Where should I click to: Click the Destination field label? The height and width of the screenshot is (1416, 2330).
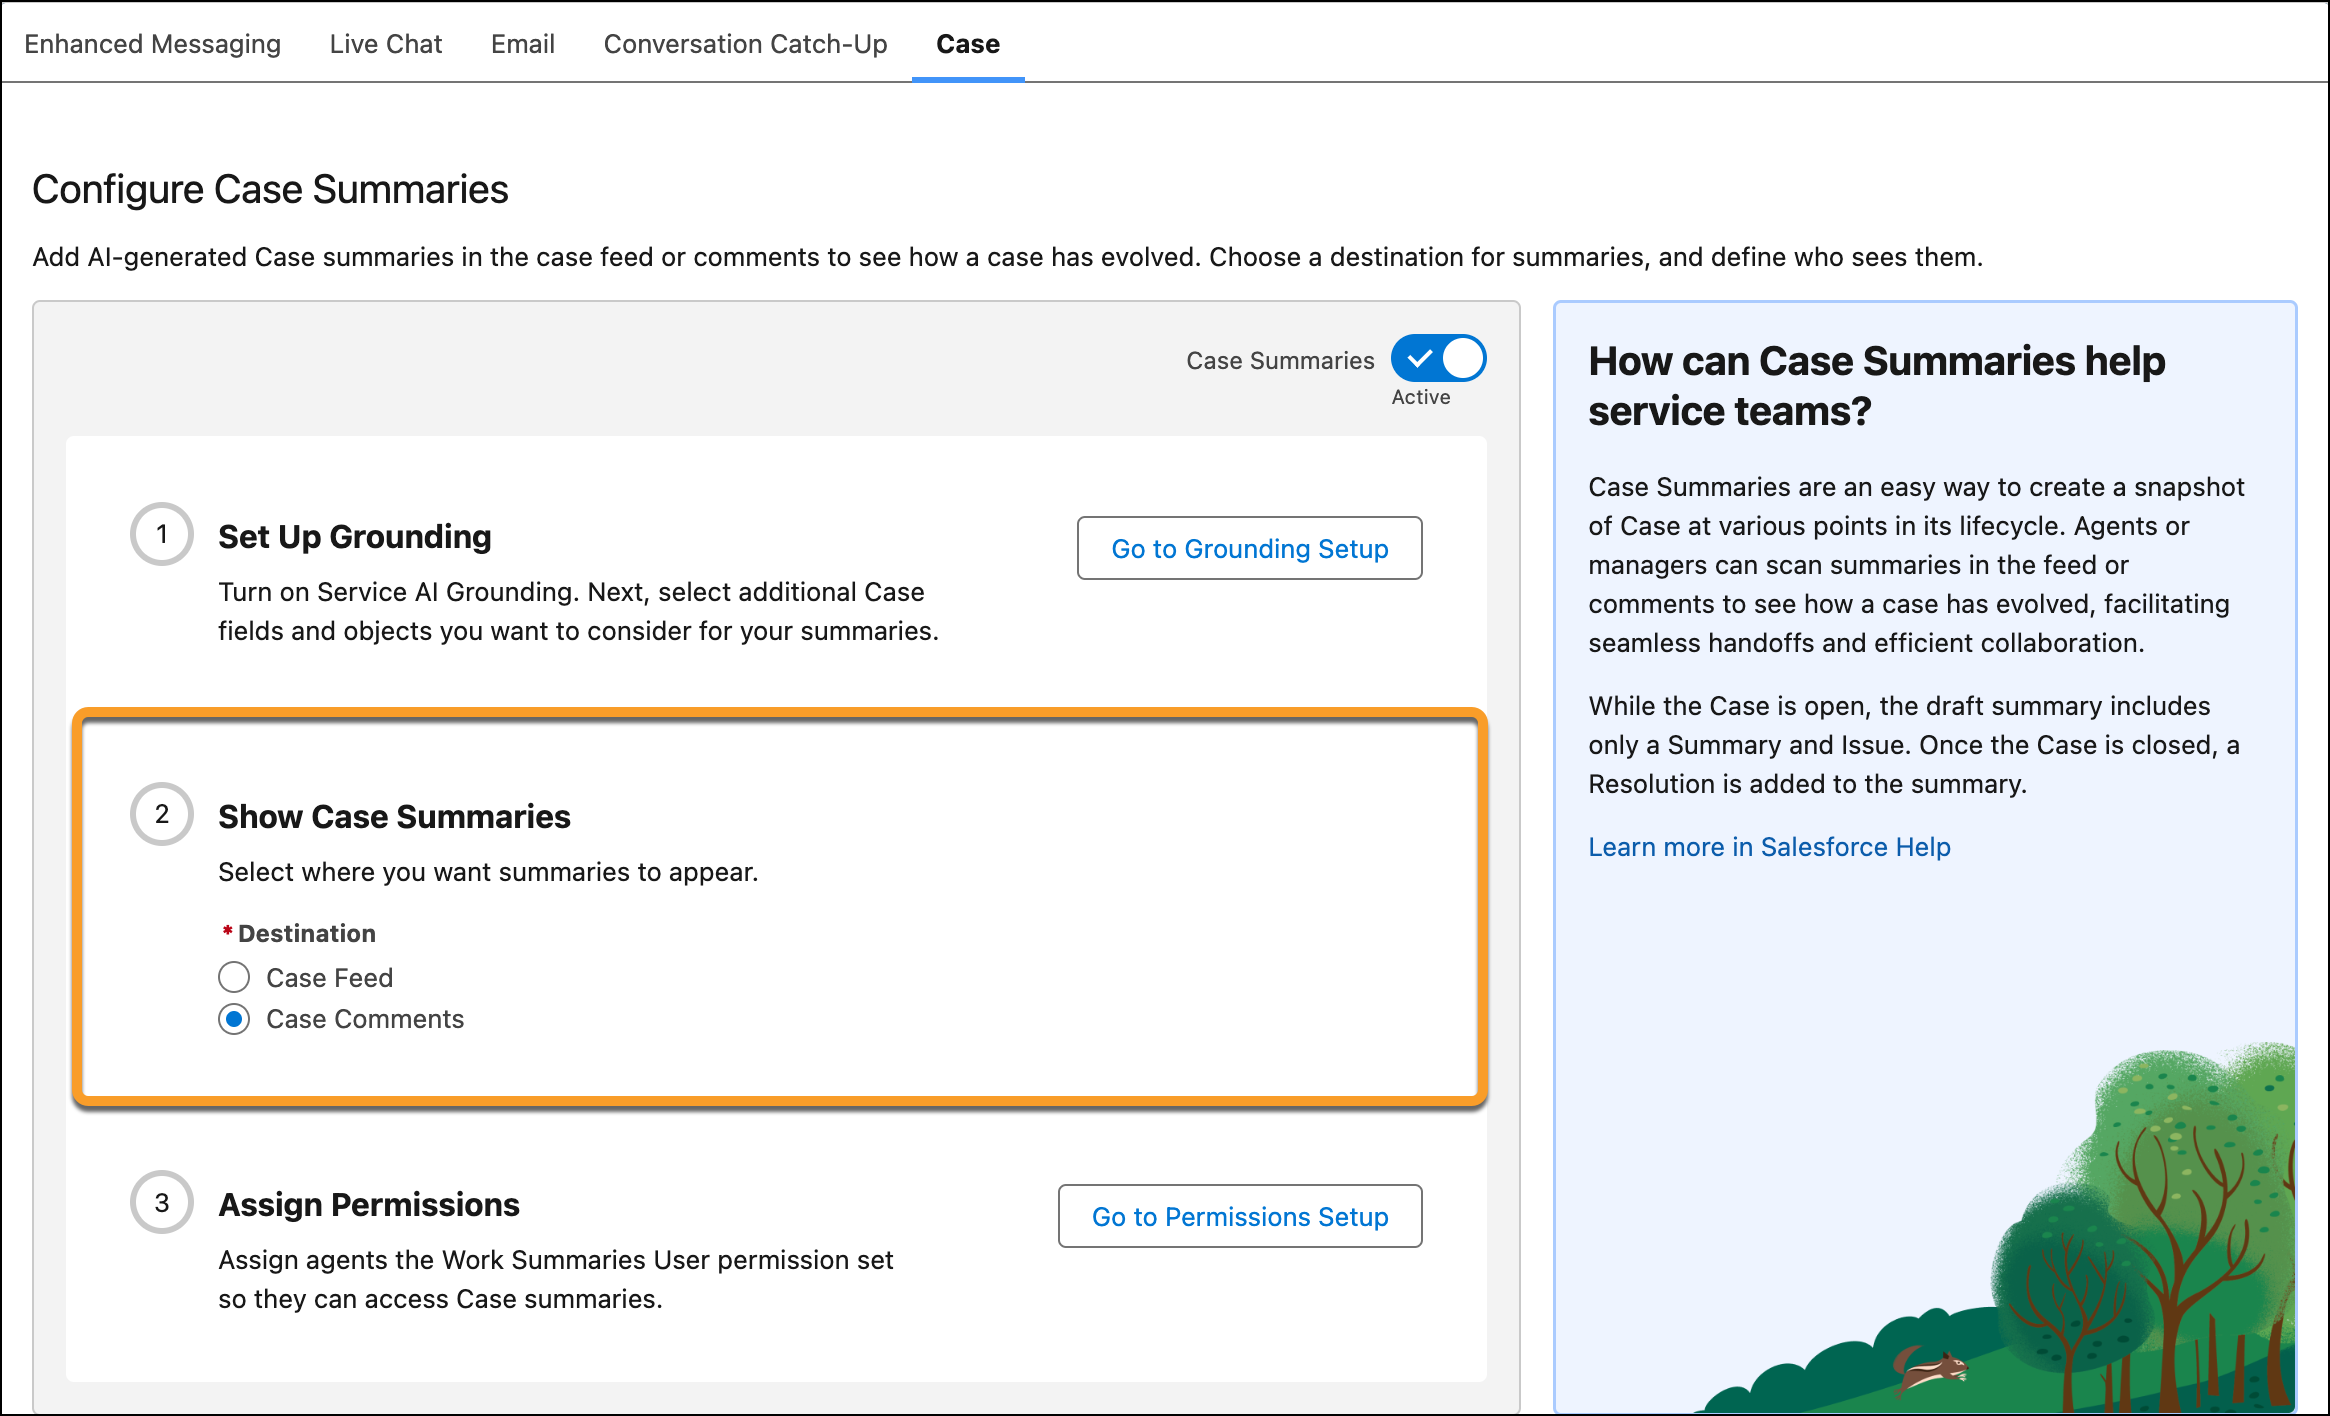pos(306,933)
